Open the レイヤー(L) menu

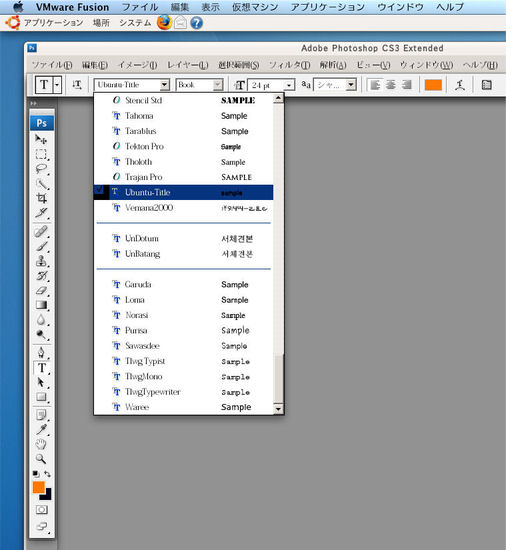188,65
